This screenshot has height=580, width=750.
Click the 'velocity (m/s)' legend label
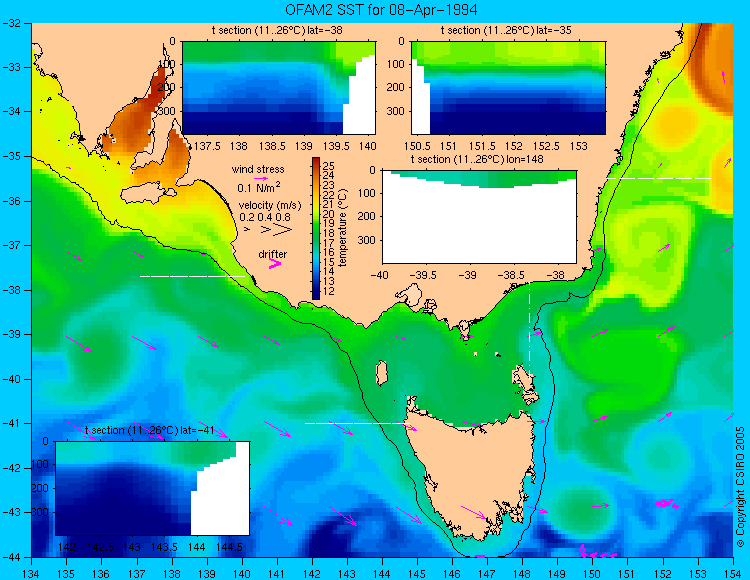click(270, 206)
